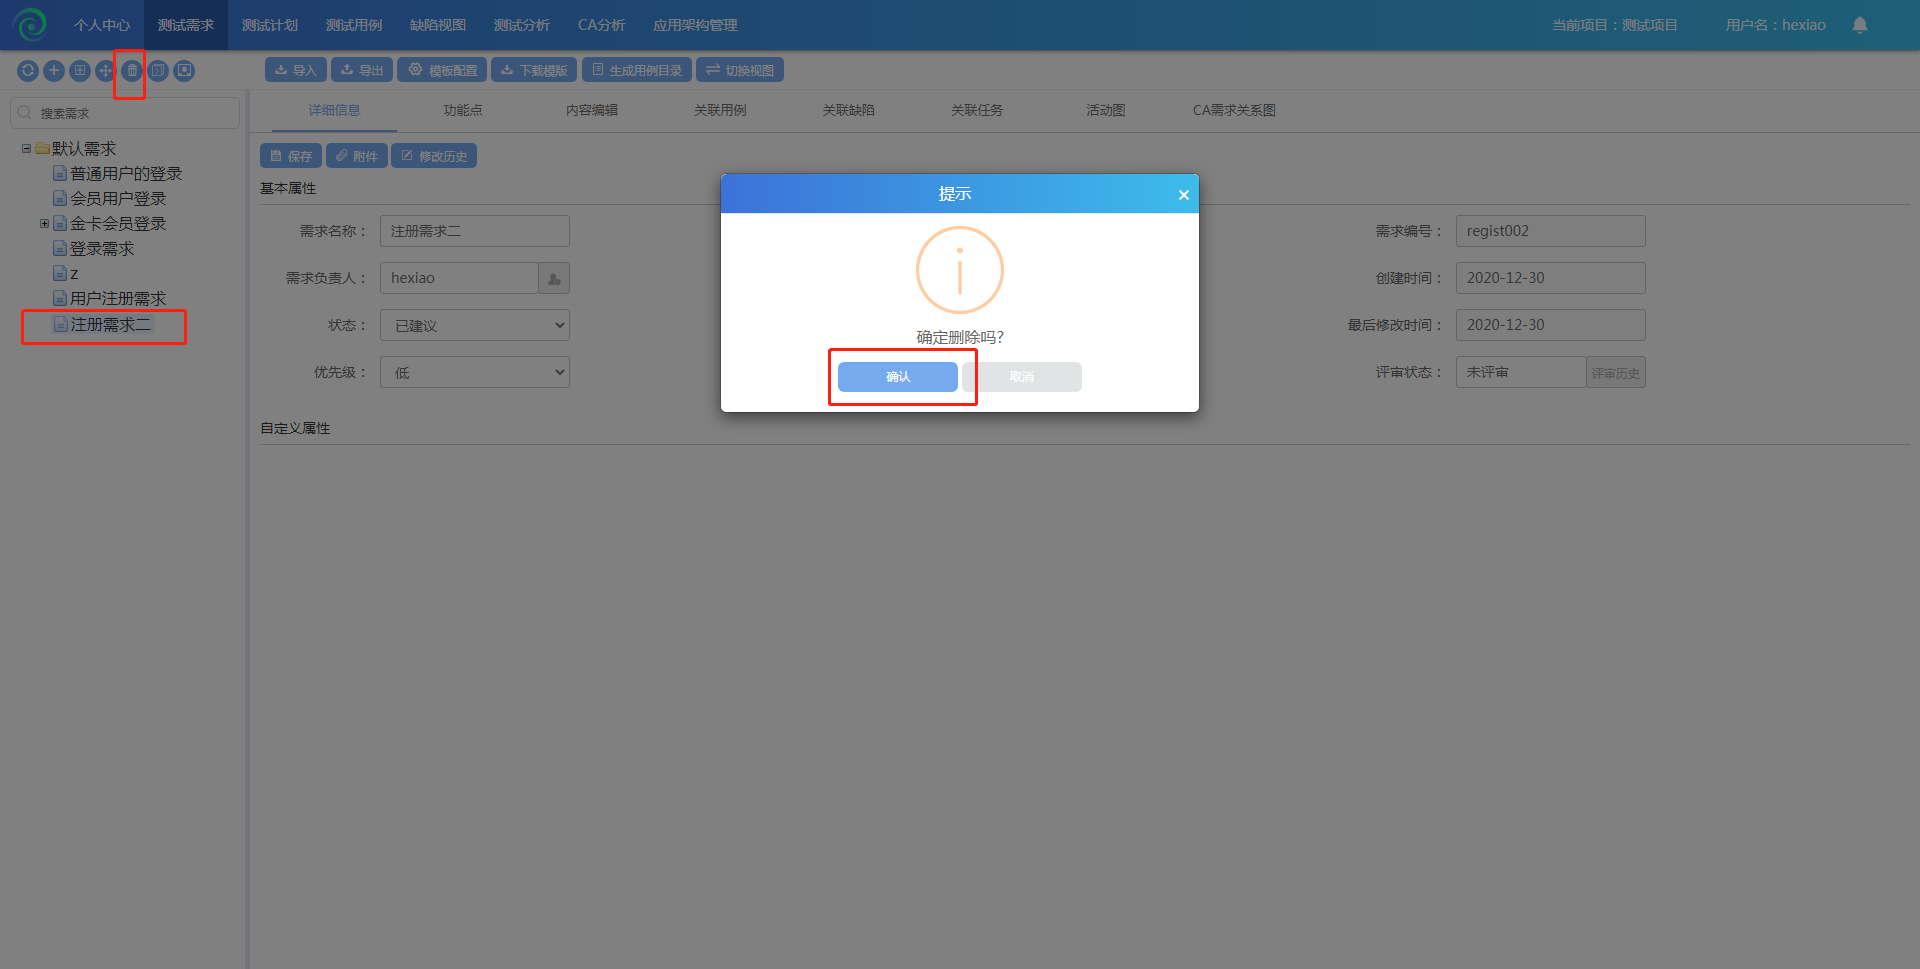Click the user picker icon beside hexiao
Screen dimensions: 1920x969
point(554,278)
